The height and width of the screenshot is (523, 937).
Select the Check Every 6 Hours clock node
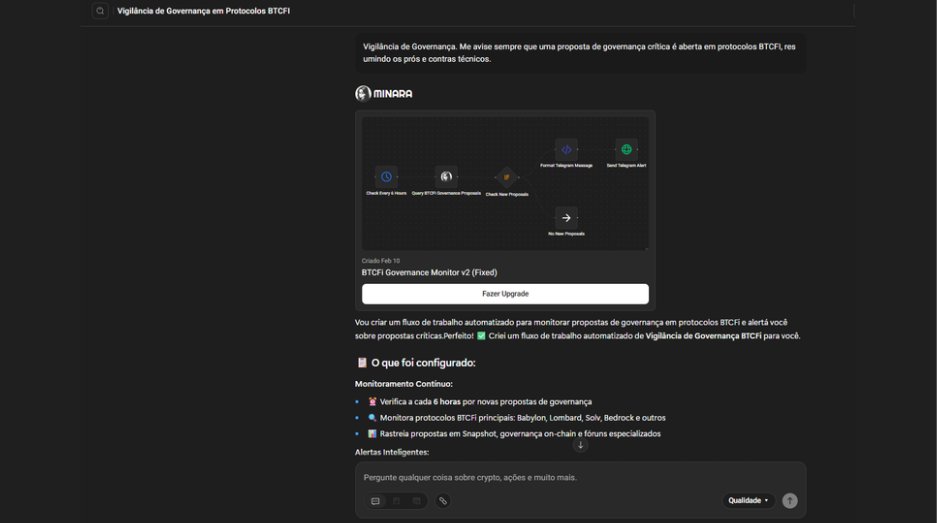click(386, 177)
